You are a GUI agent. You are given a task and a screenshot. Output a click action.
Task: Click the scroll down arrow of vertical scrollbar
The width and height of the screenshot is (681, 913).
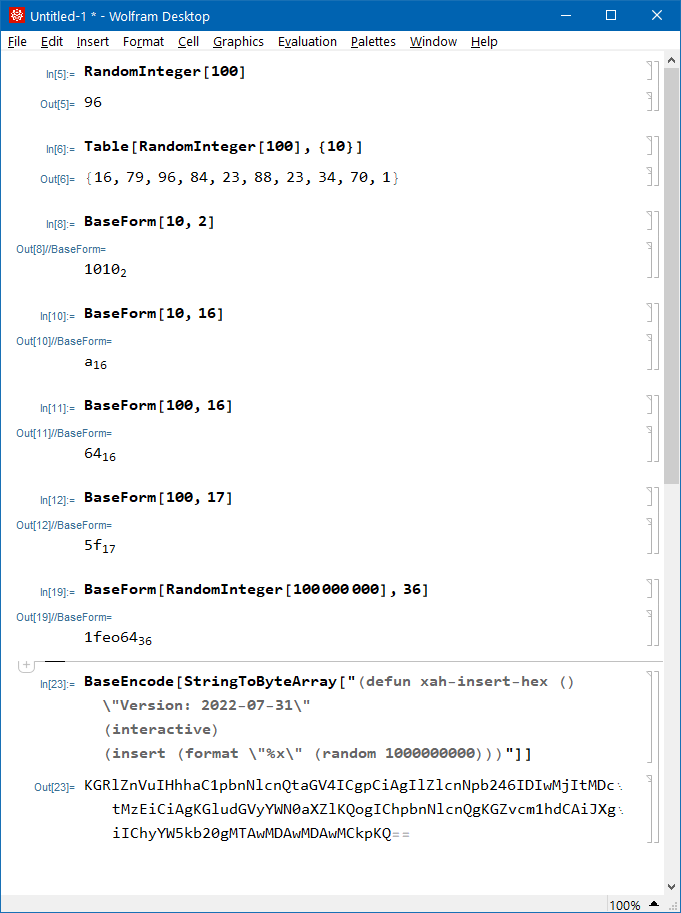pyautogui.click(x=671, y=887)
